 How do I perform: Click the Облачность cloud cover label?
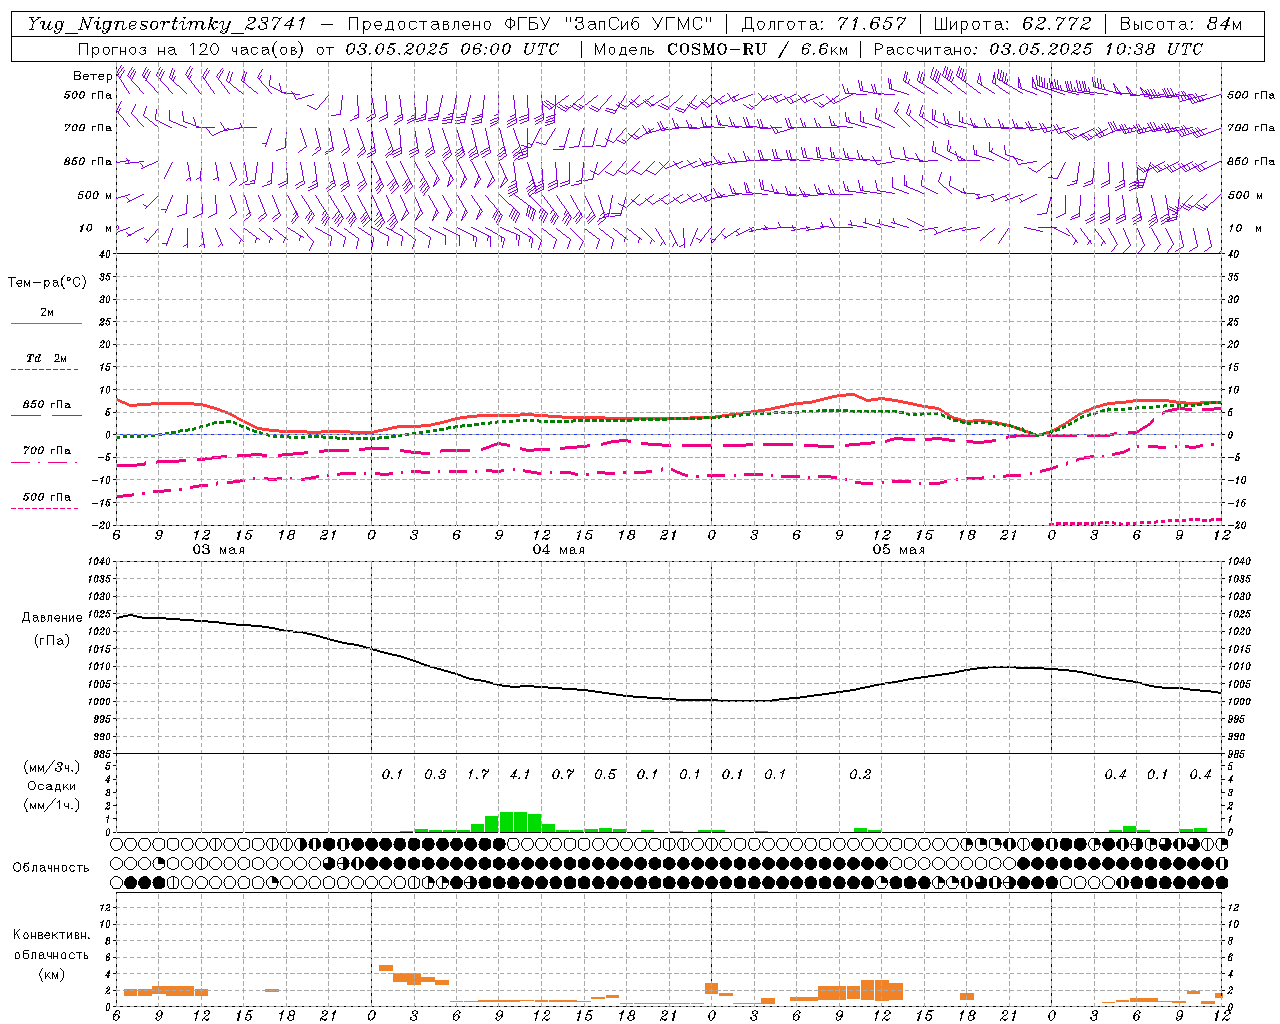(x=51, y=868)
